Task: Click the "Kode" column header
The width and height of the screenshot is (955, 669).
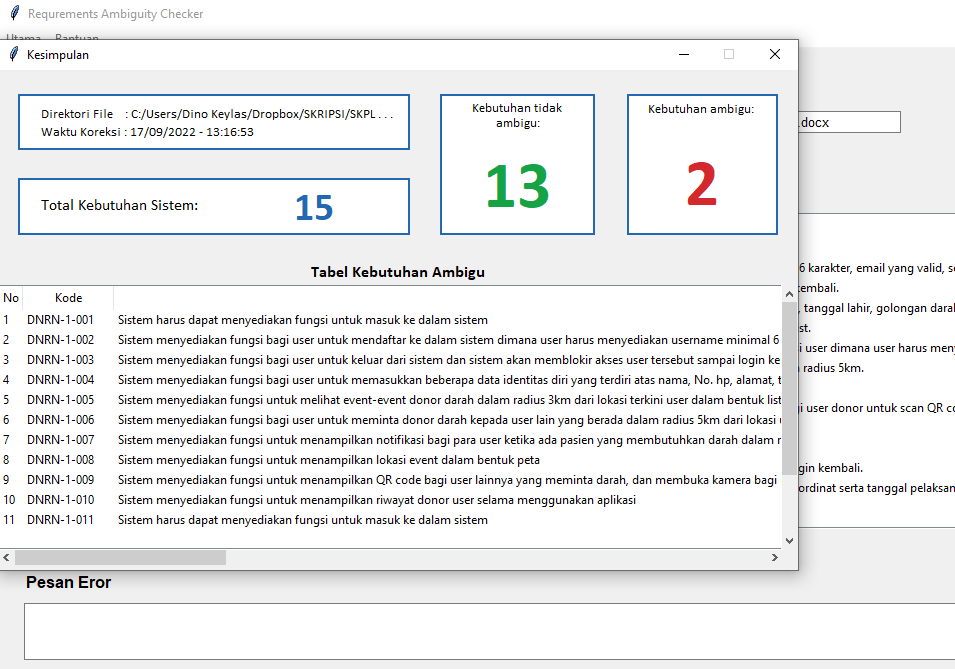Action: click(x=68, y=298)
